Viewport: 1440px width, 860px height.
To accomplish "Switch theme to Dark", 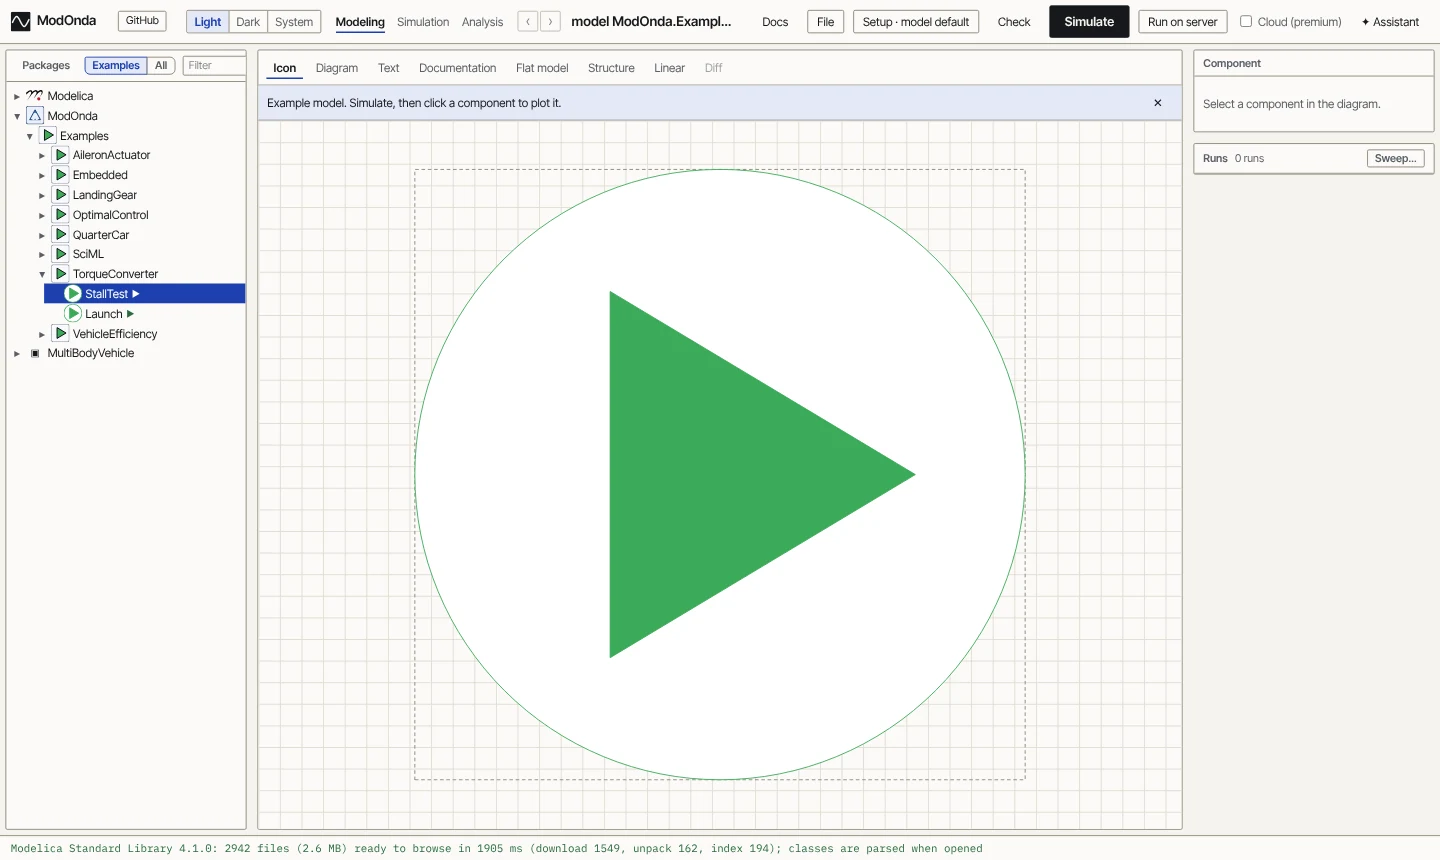I will coord(248,22).
